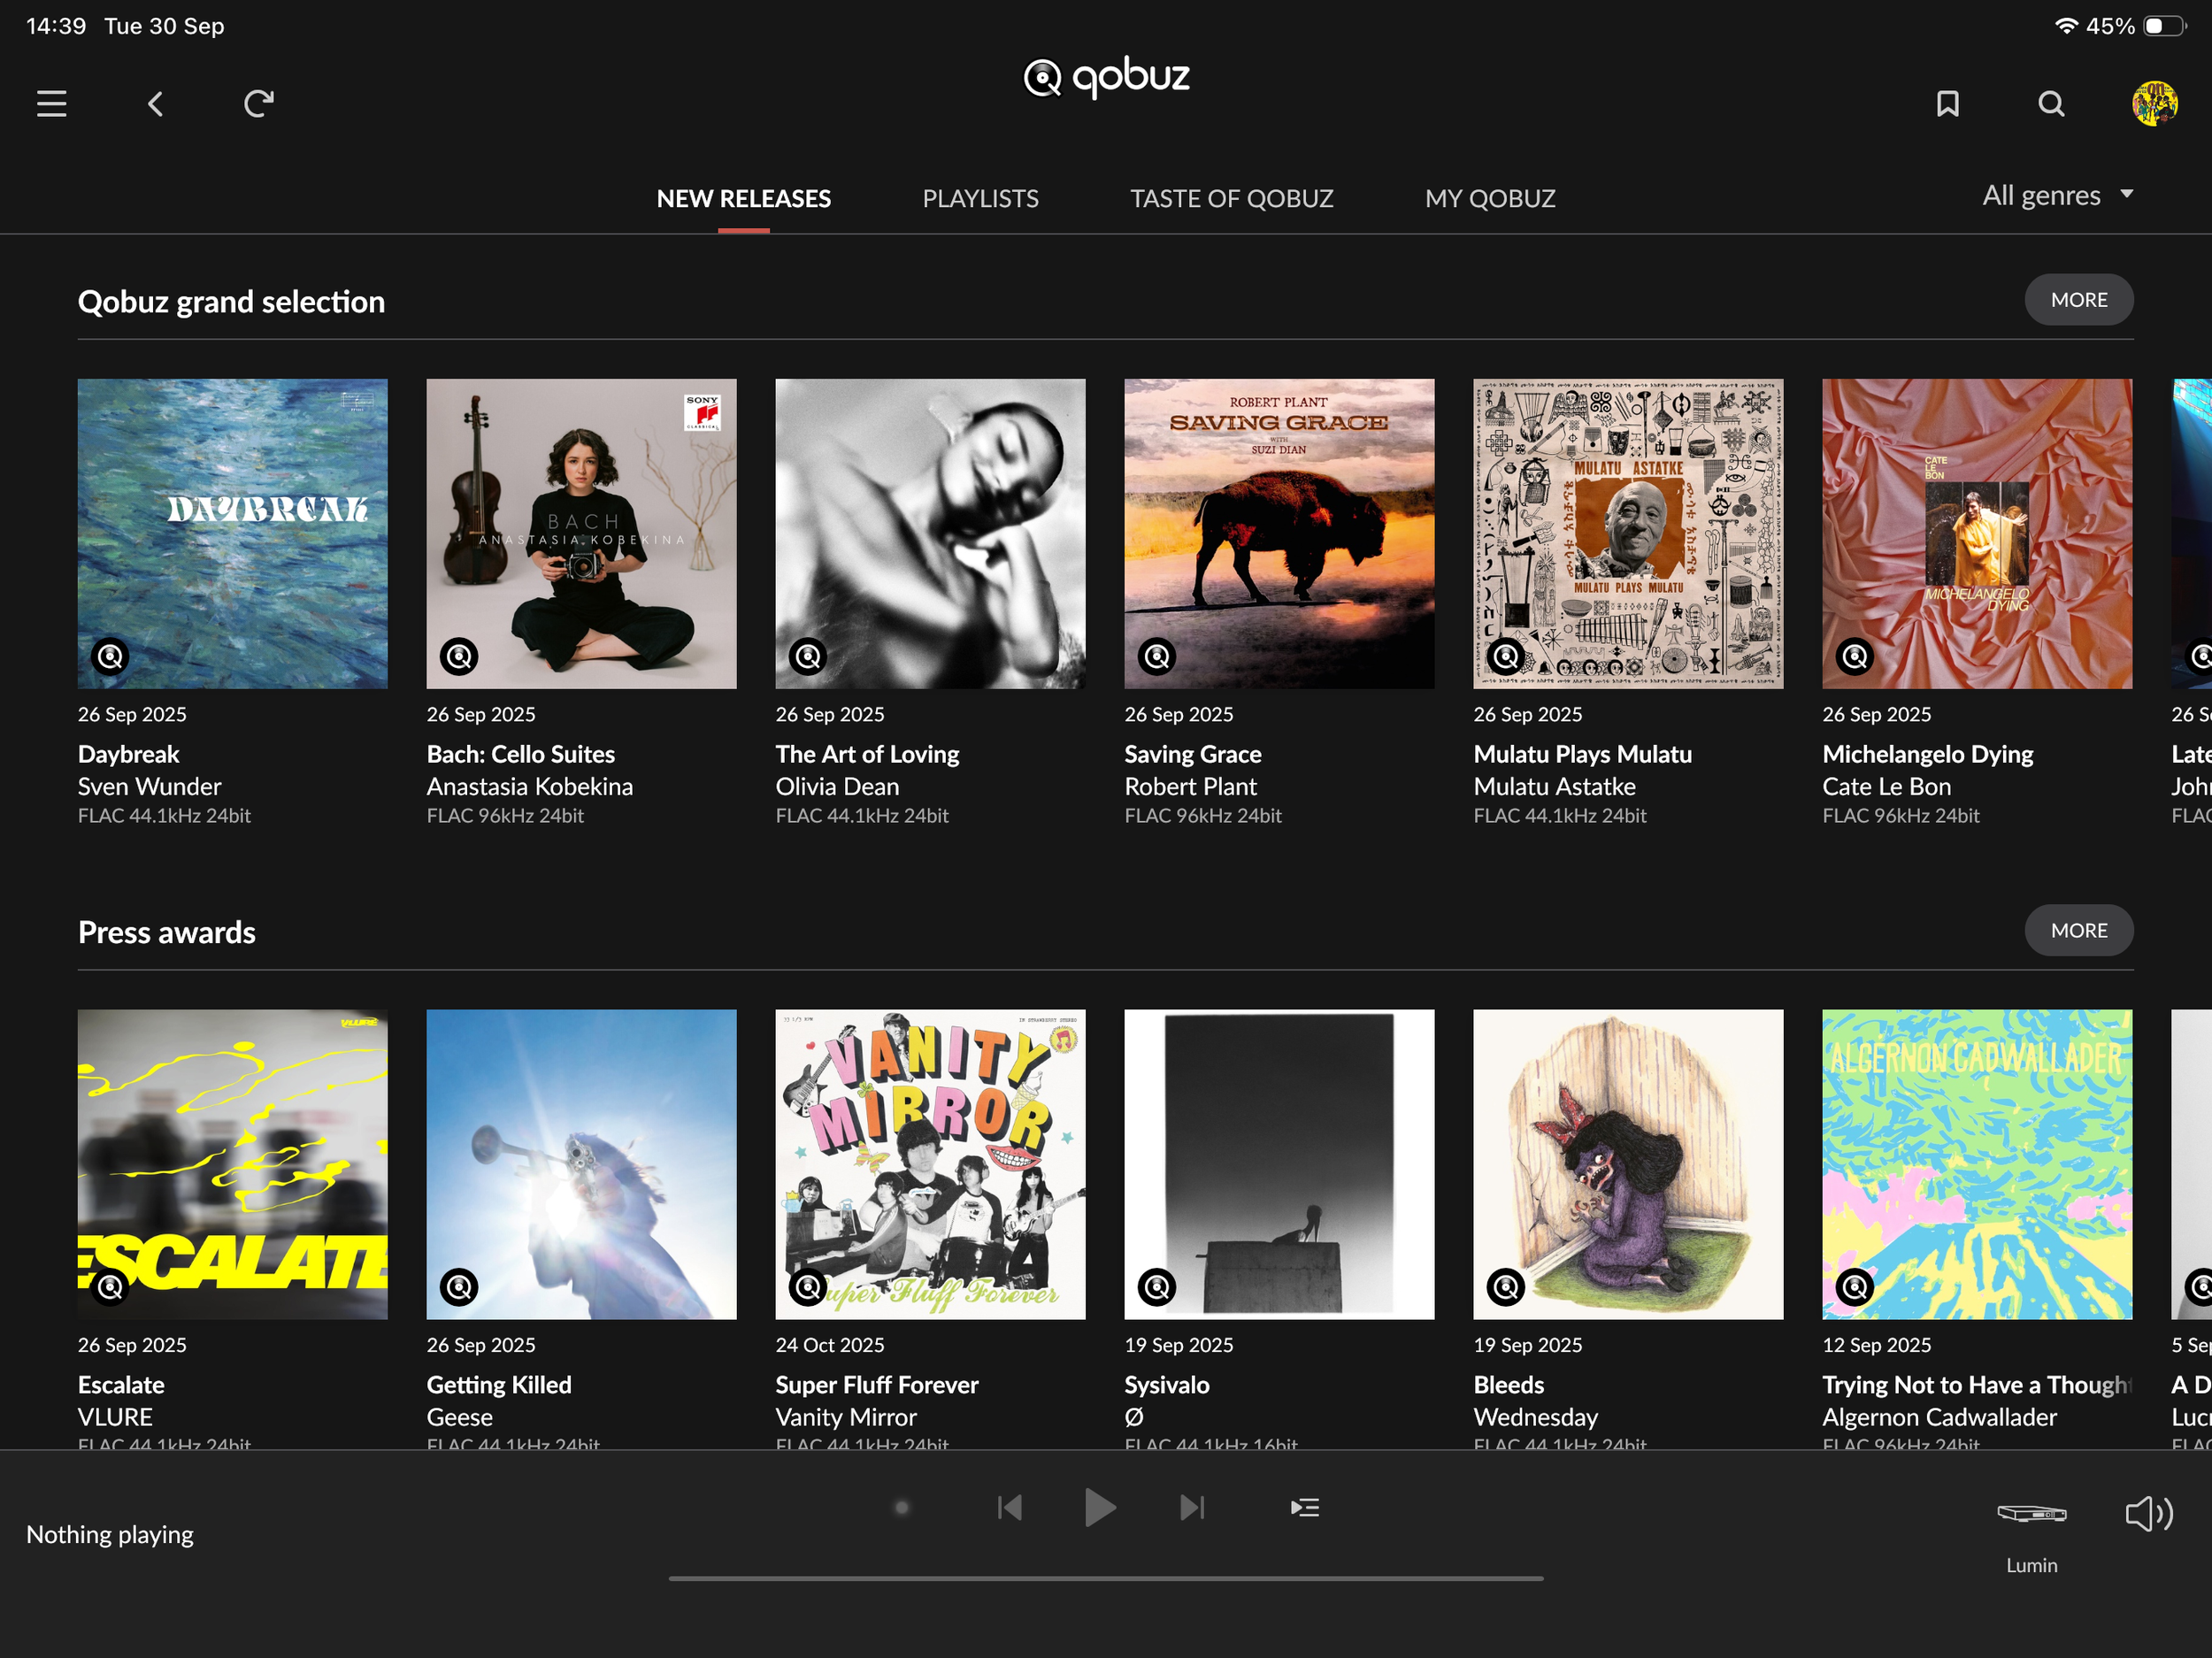Viewport: 2212px width, 1658px height.
Task: Go back with the left chevron
Action: point(155,104)
